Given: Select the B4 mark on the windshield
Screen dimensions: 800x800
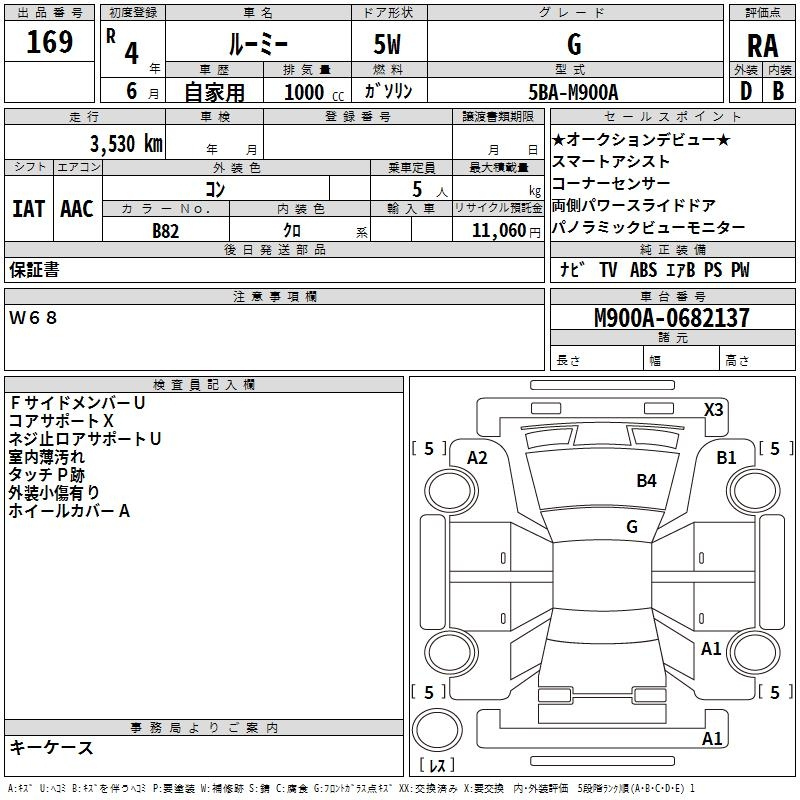Looking at the screenshot, I should (646, 481).
